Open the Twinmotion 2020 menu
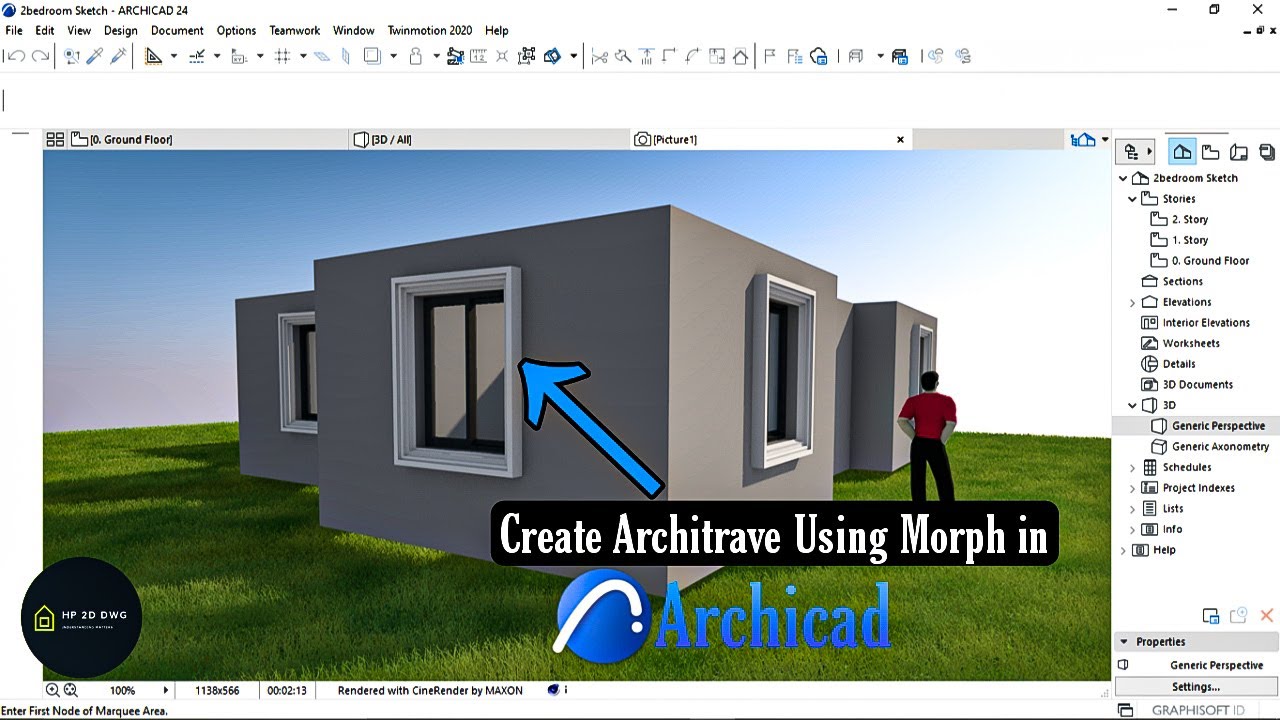 430,30
